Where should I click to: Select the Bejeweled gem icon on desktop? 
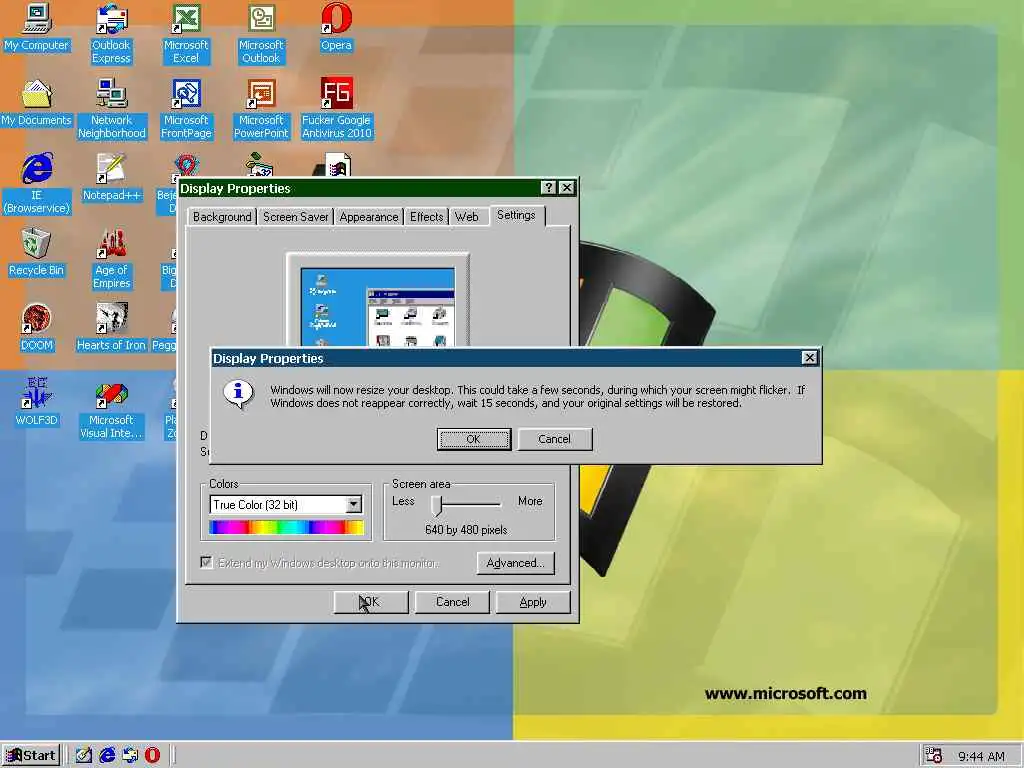[186, 165]
